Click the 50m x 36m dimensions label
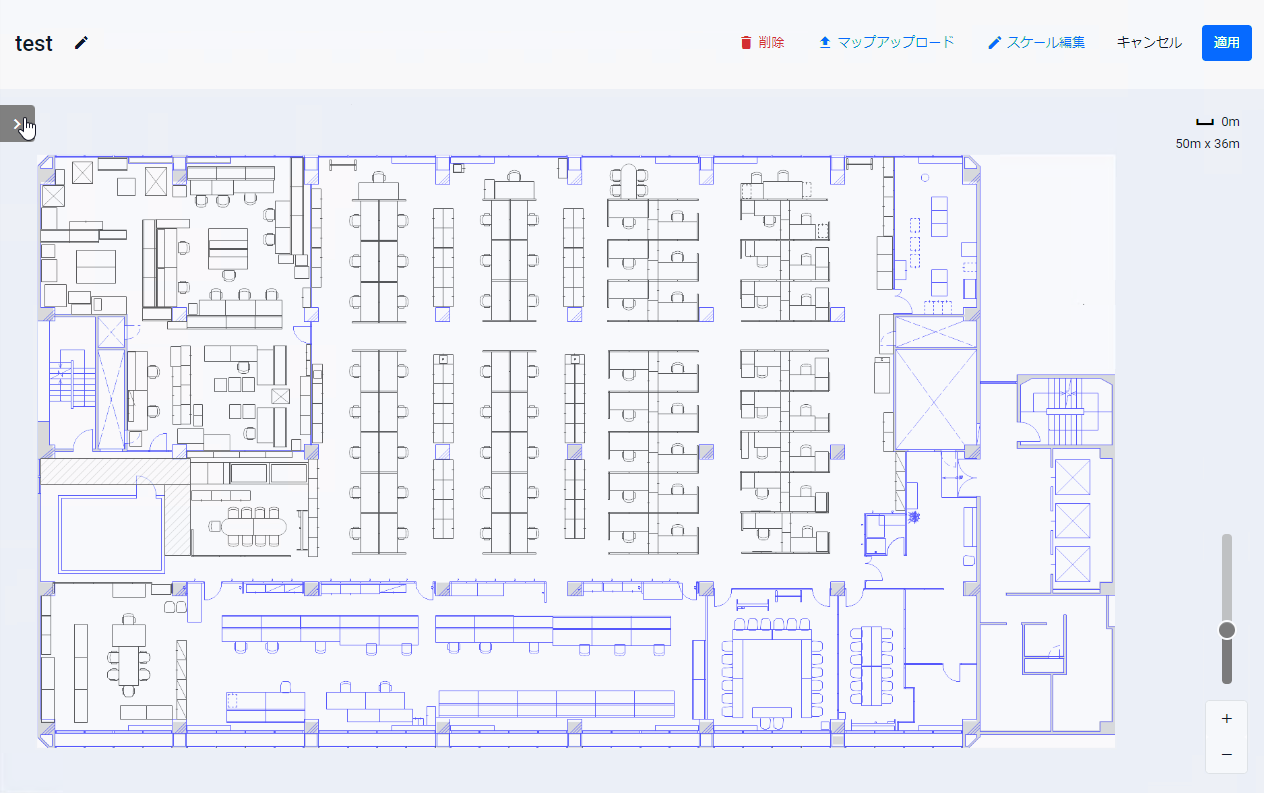The height and width of the screenshot is (793, 1264). click(x=1207, y=144)
